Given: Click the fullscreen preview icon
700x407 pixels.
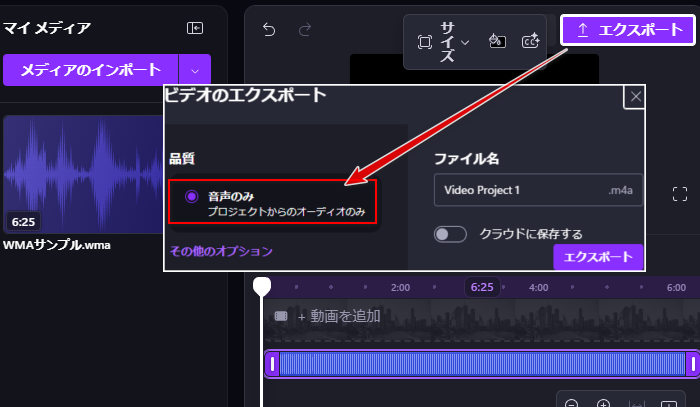Looking at the screenshot, I should pyautogui.click(x=680, y=193).
